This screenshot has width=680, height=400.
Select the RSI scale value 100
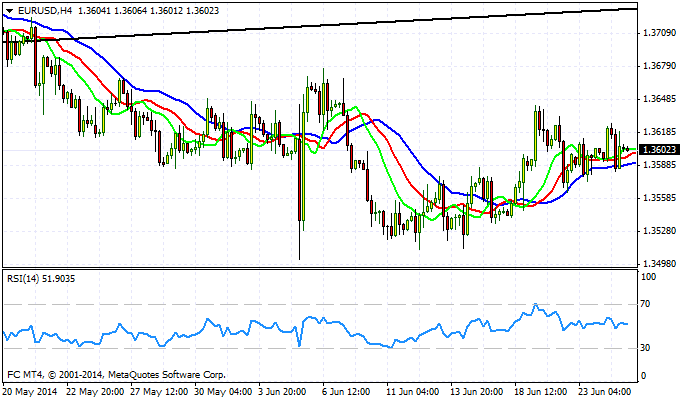[648, 277]
